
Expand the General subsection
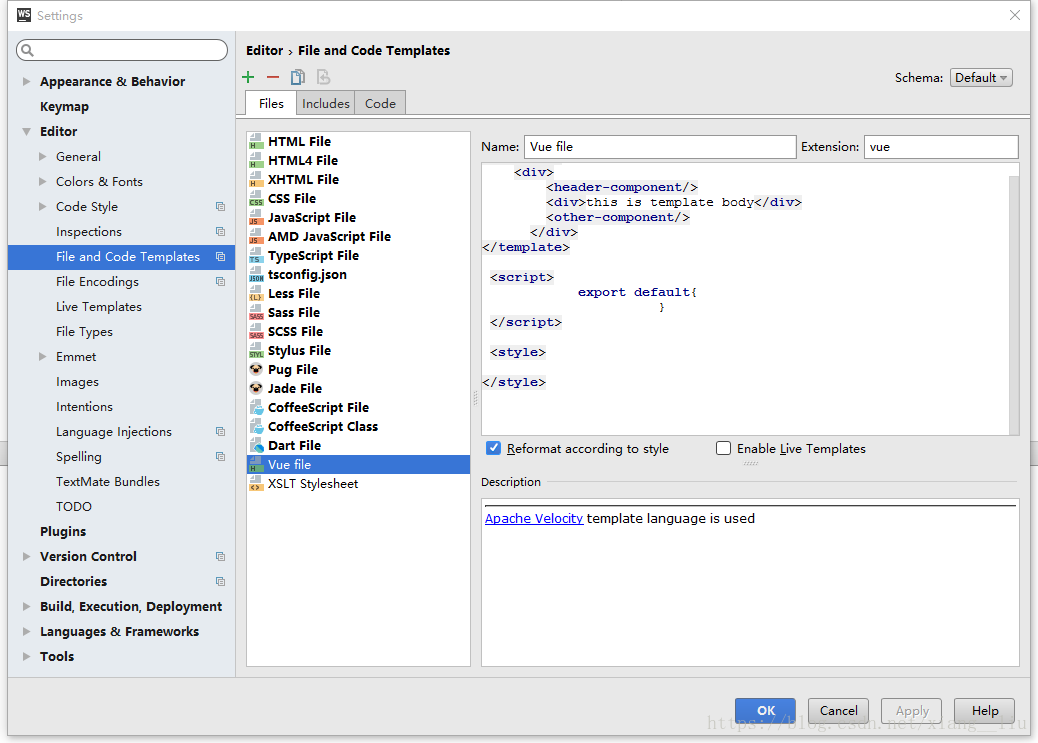click(43, 156)
